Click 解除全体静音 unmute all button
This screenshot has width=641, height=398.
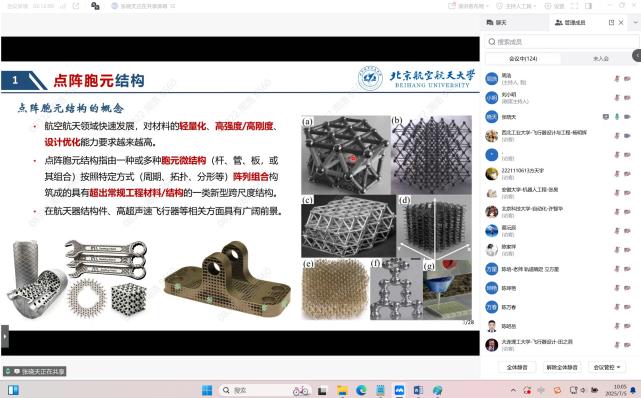point(562,367)
